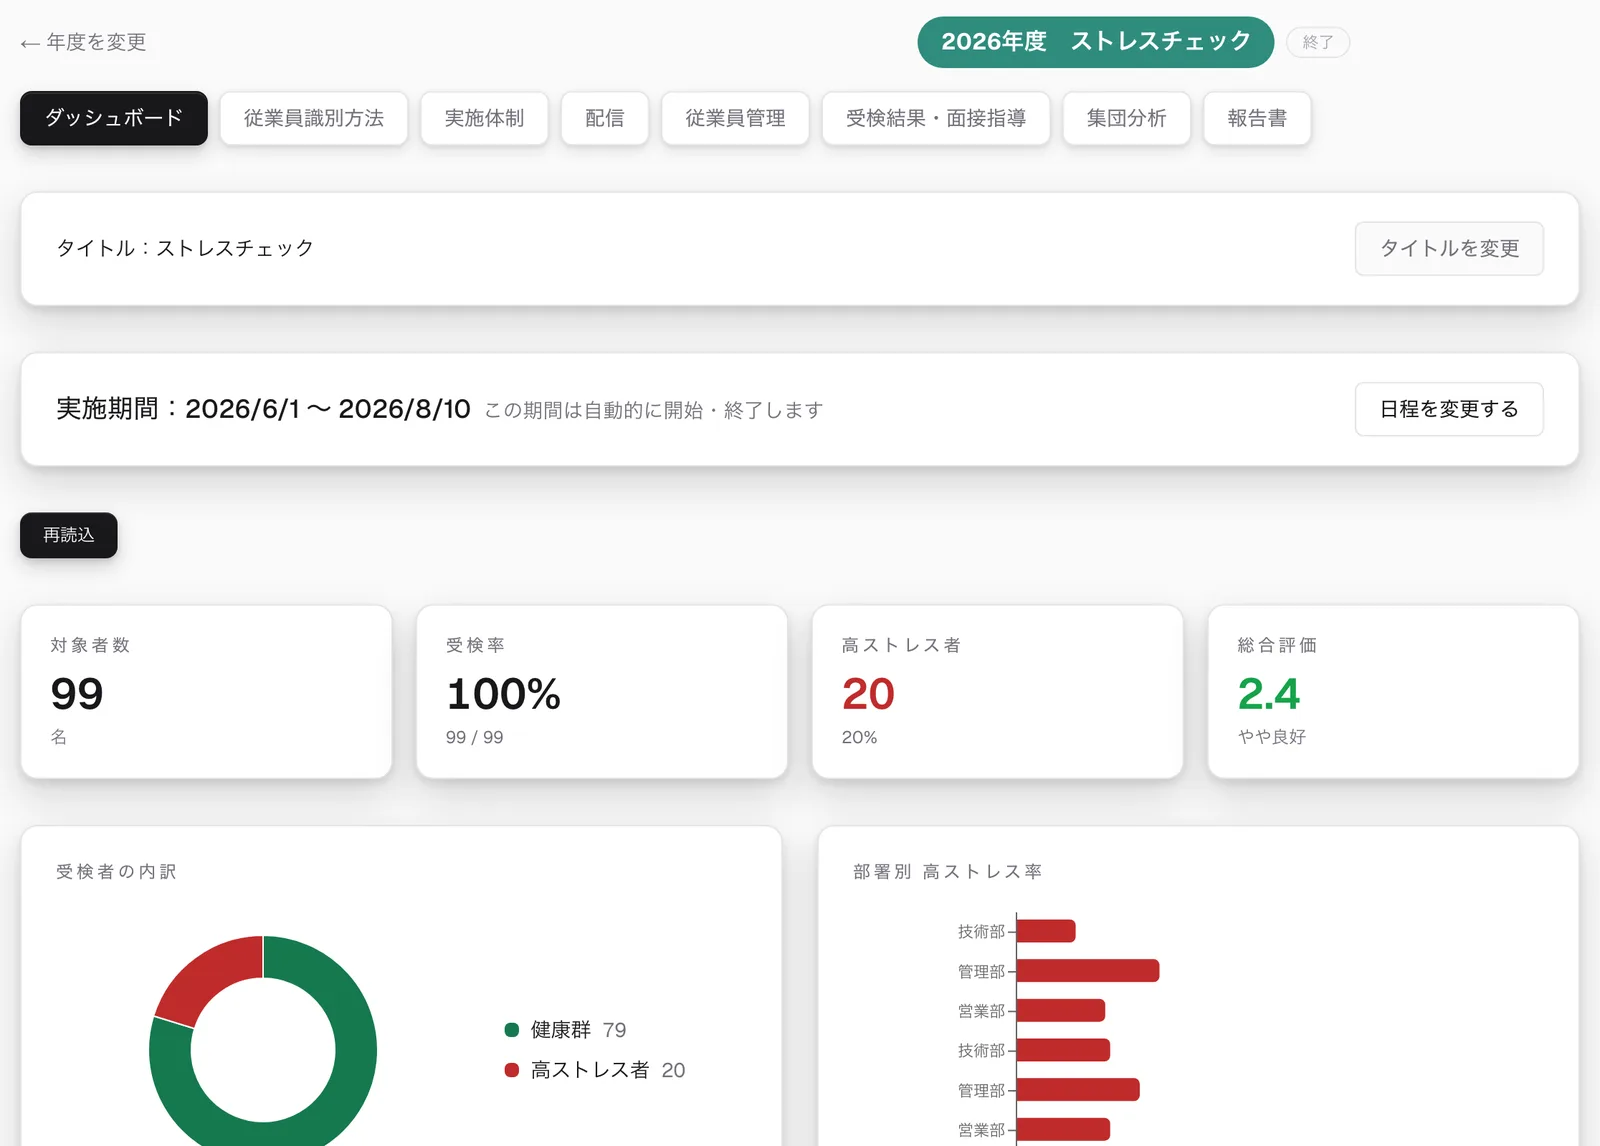Click the 受検者の内訳 heading

click(116, 872)
